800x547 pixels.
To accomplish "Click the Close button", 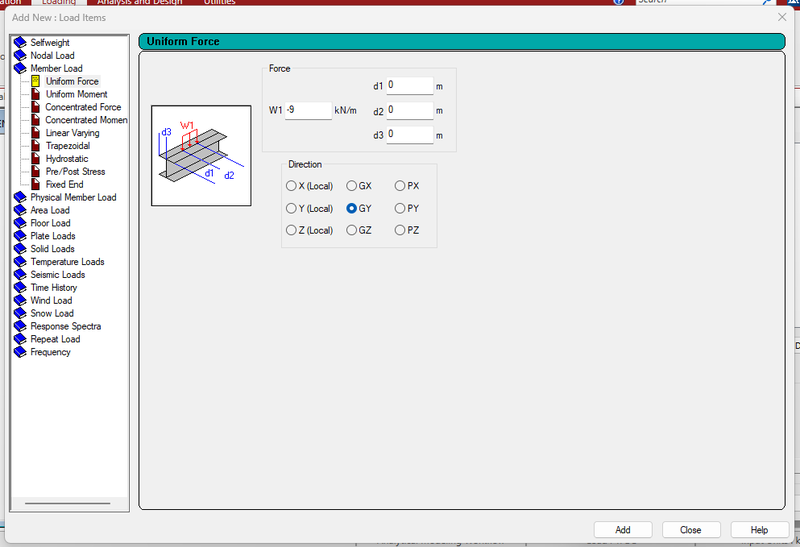I will coord(691,530).
